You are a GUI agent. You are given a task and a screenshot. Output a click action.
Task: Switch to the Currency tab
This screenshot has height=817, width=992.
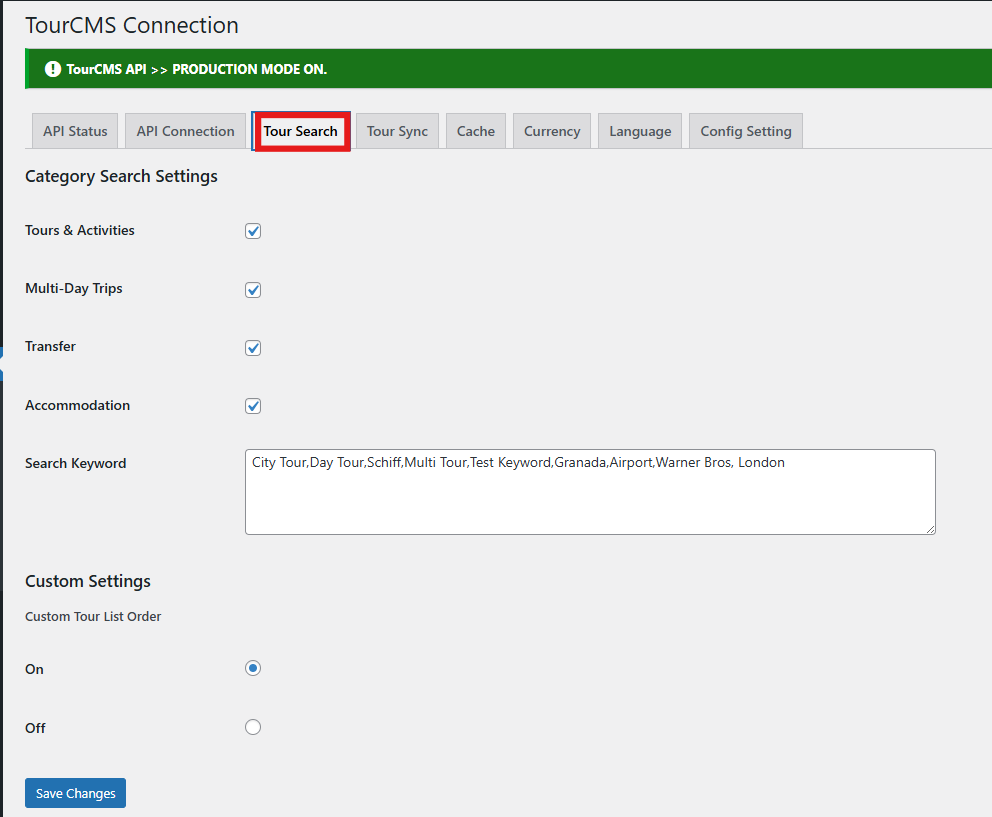pos(552,131)
